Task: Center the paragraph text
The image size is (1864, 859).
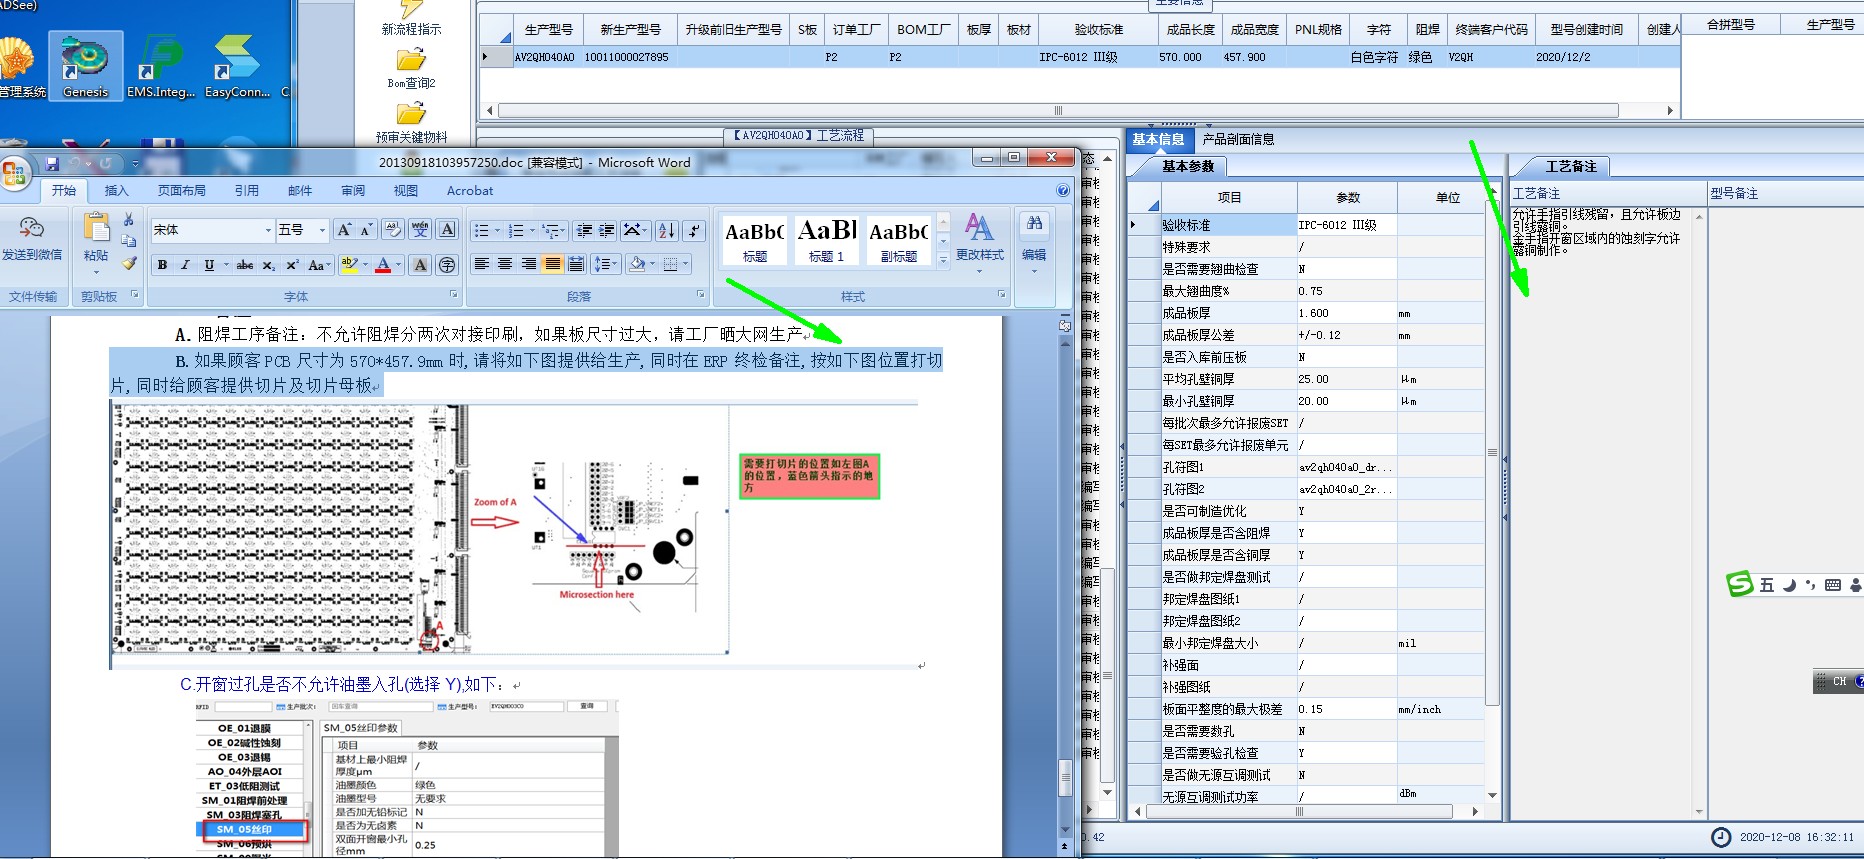Action: (x=505, y=264)
